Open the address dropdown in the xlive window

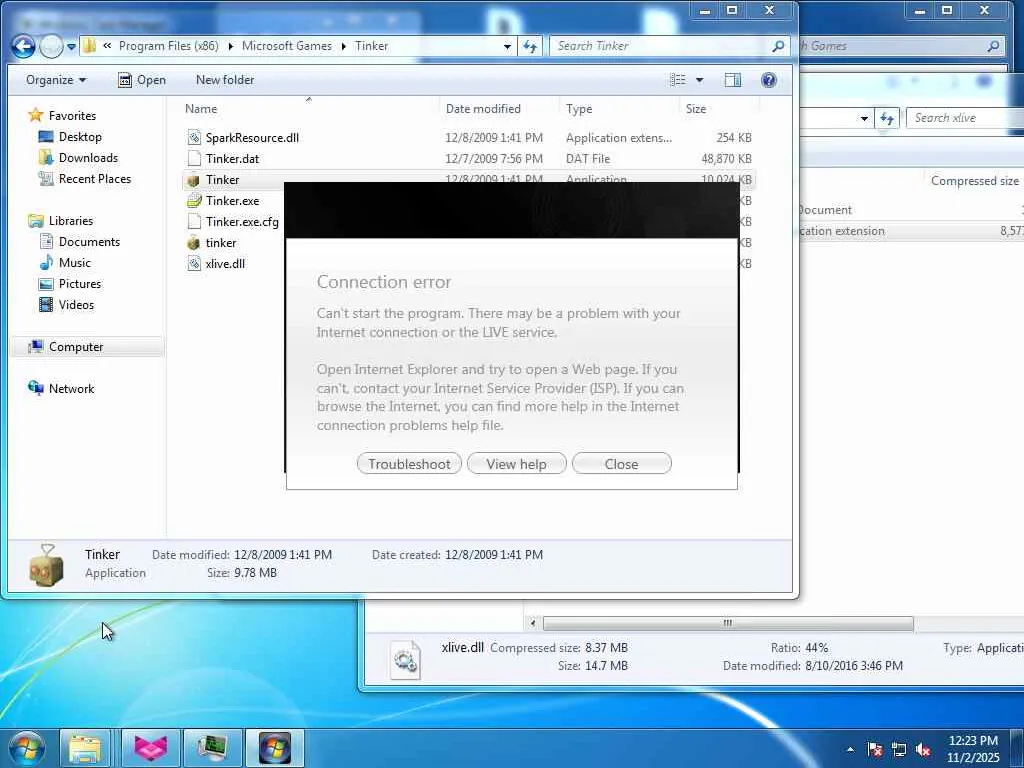coord(864,118)
